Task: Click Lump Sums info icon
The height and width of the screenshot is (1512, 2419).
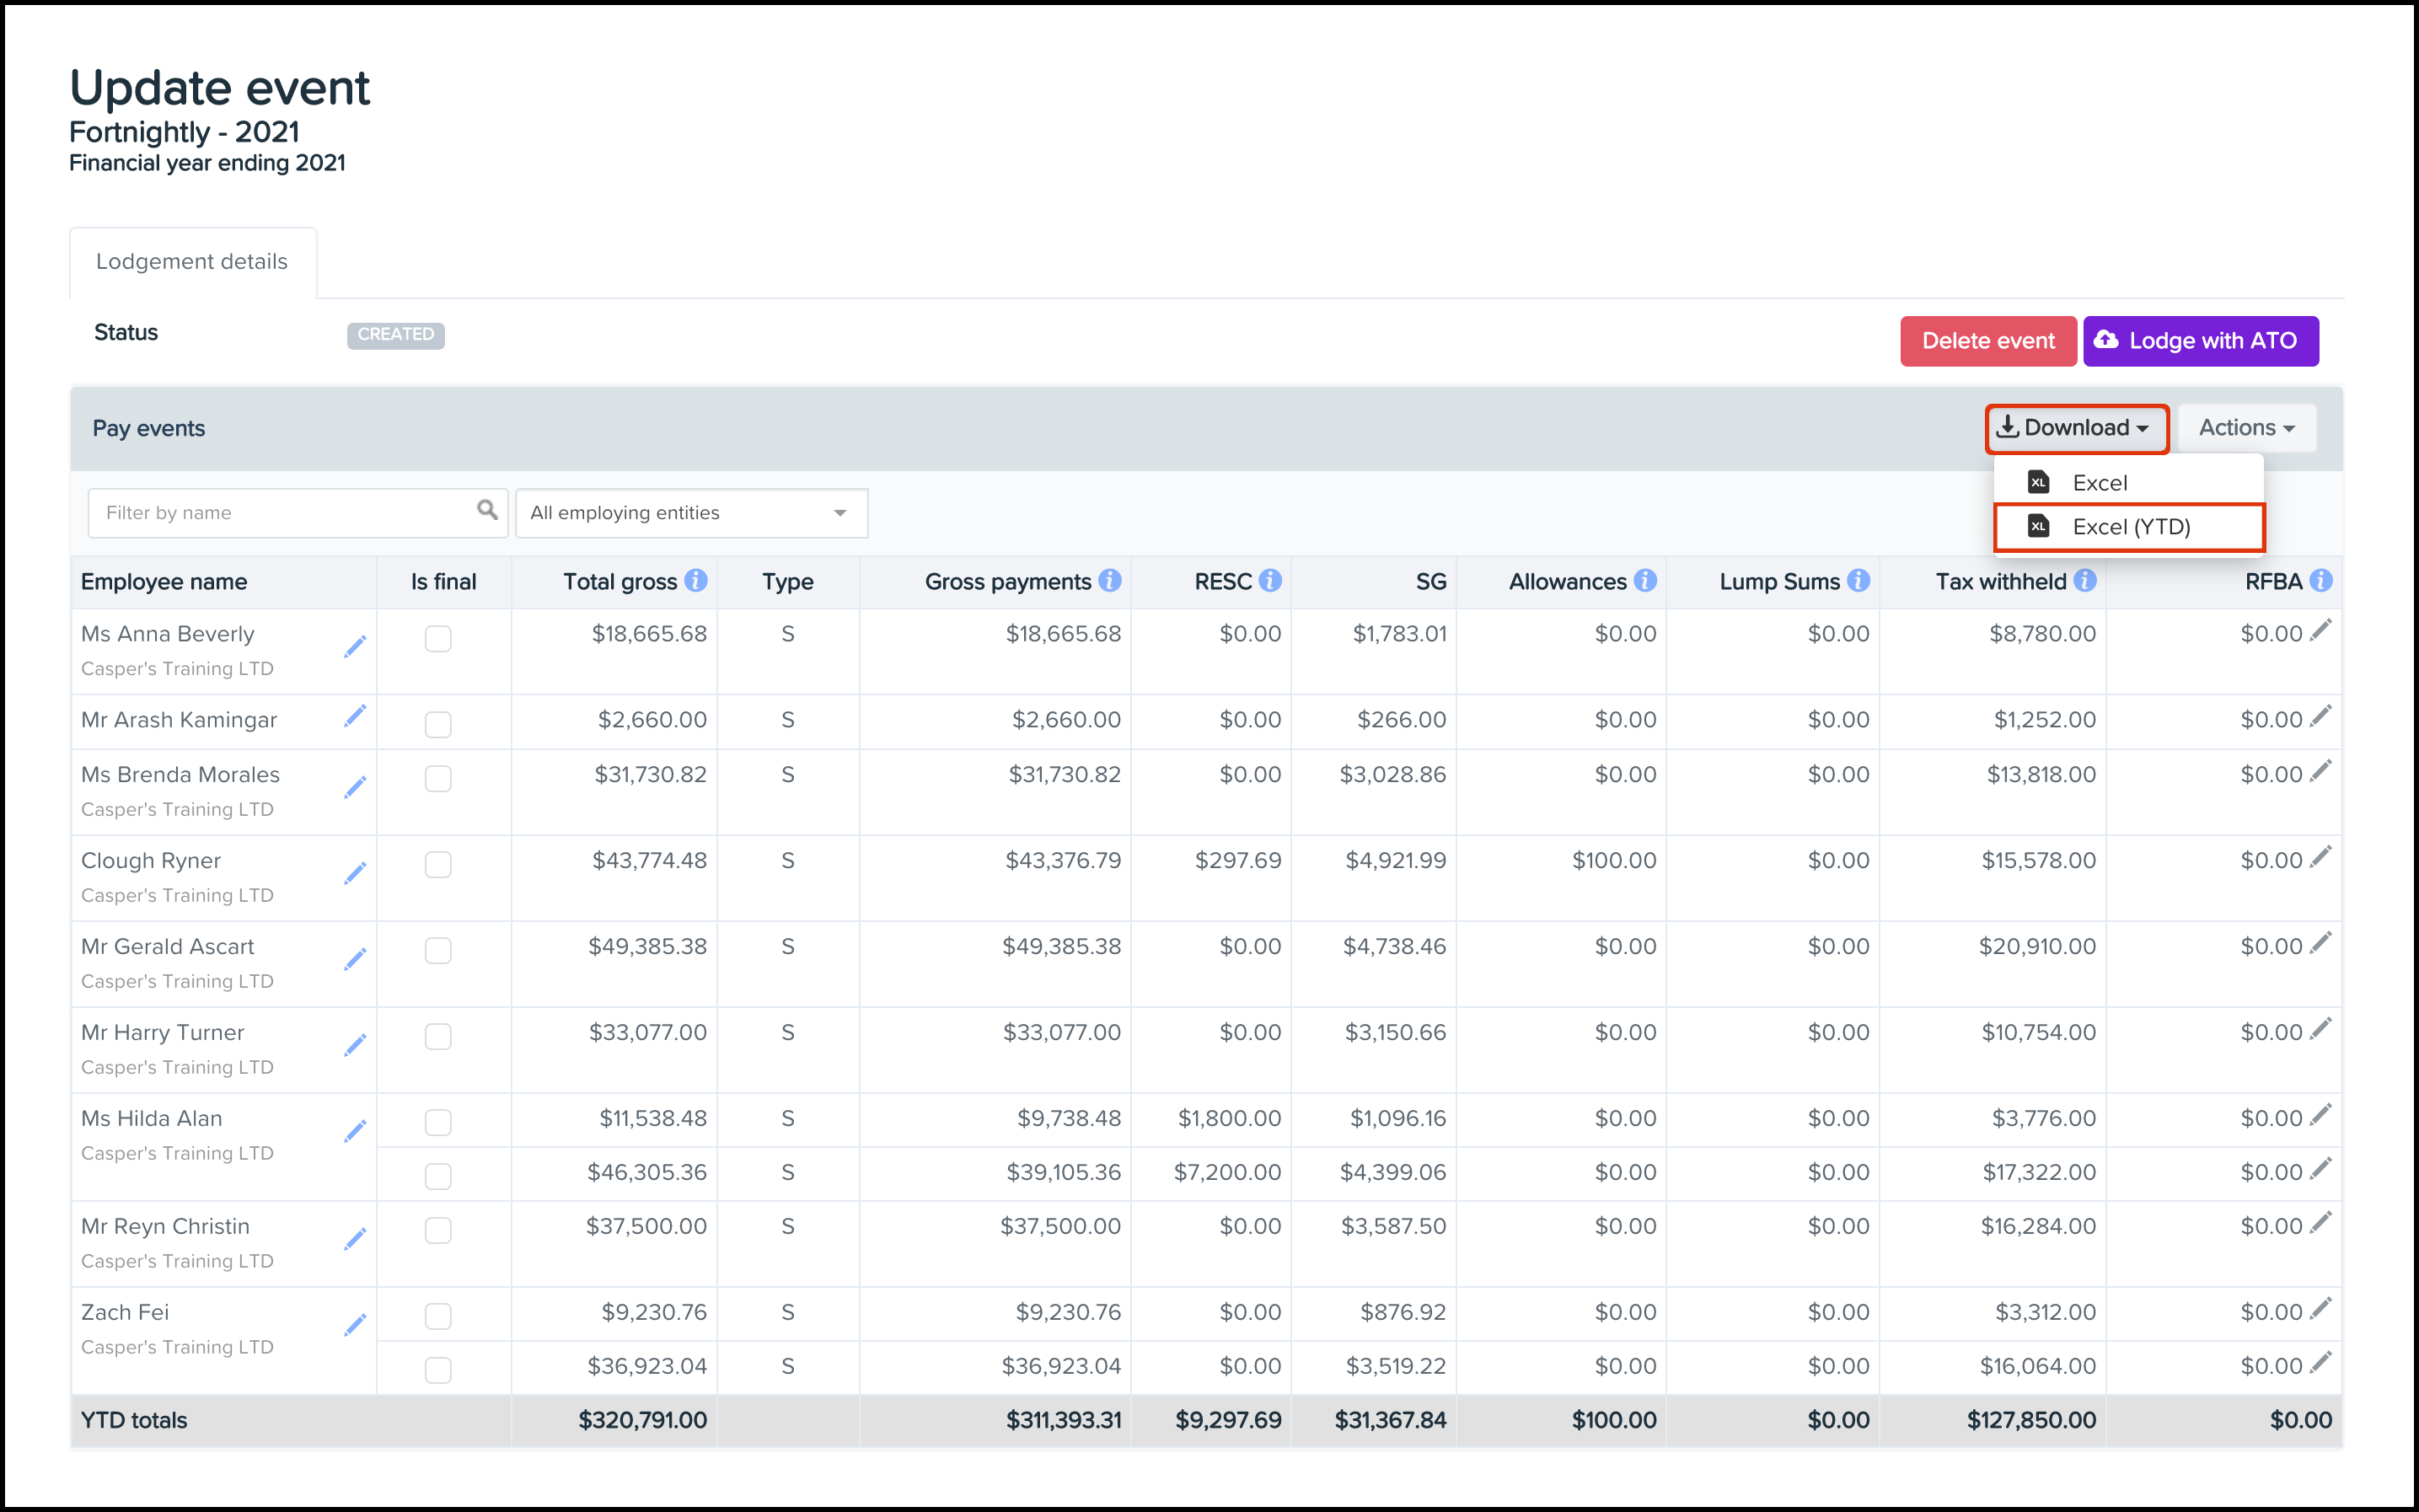Action: 1859,581
